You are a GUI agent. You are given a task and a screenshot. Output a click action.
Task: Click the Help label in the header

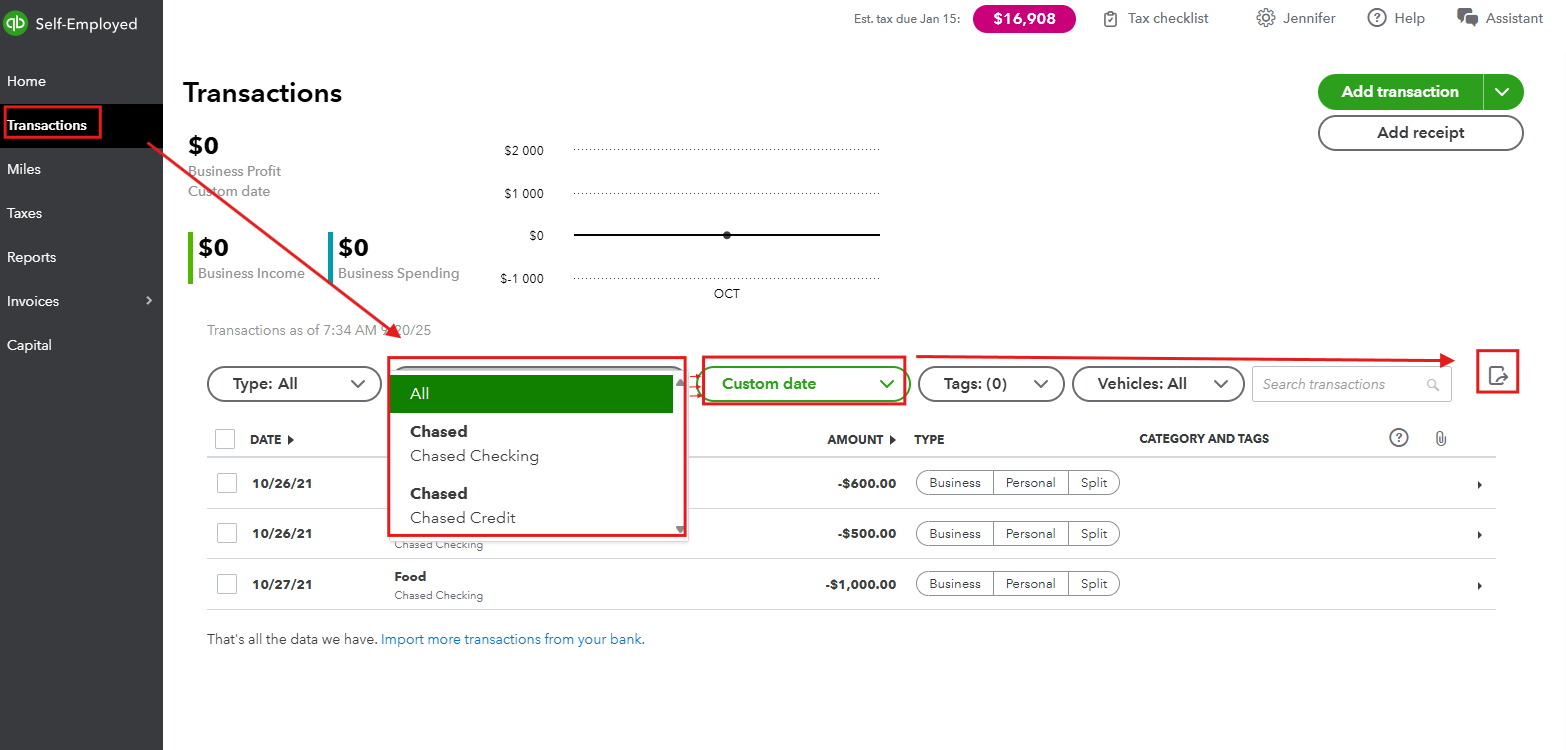[1409, 18]
